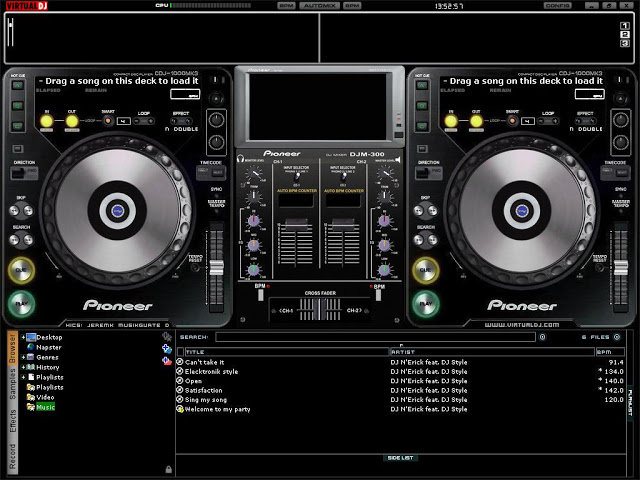Move the cross fader handle
Image resolution: width=640 pixels, height=480 pixels.
[x=319, y=309]
